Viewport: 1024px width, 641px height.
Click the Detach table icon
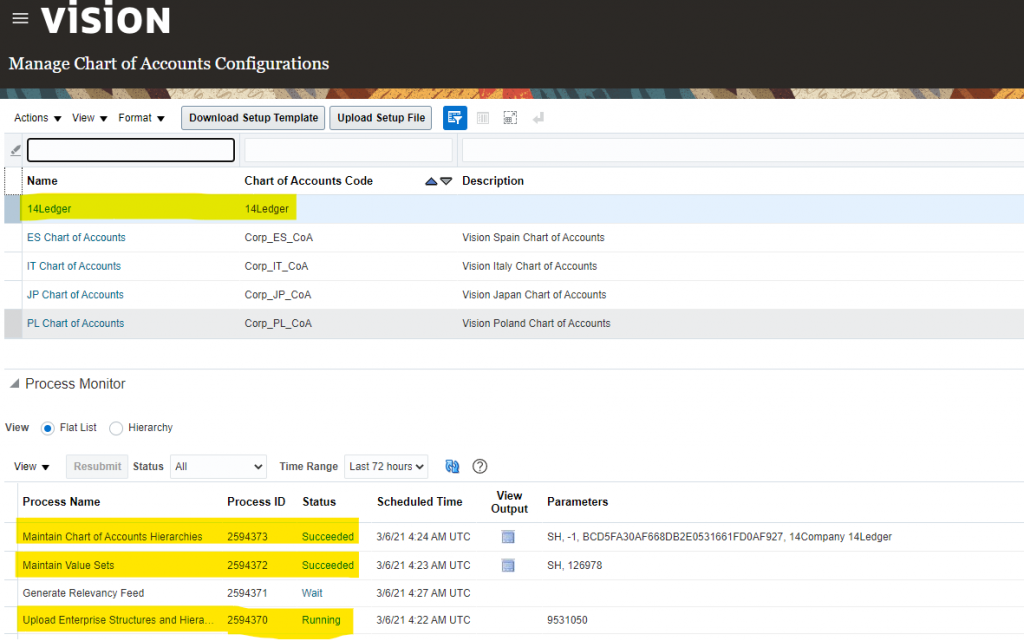pos(510,118)
